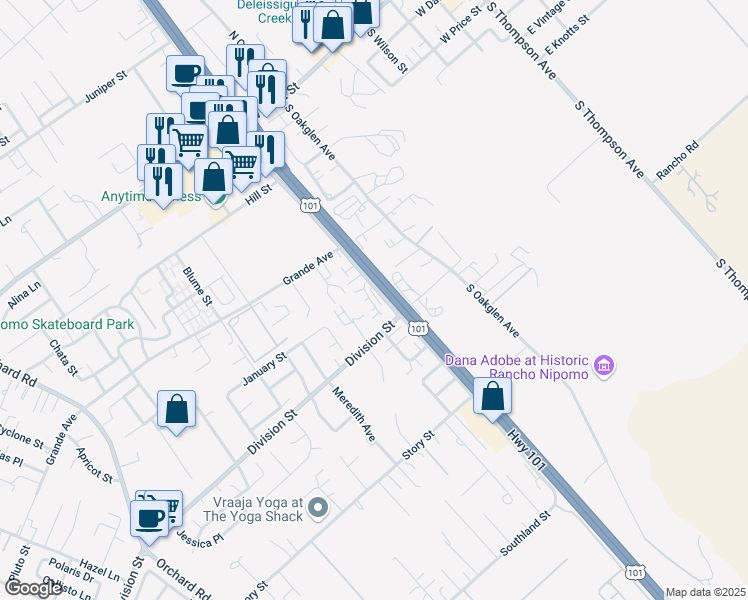Click the Hazel Ln label
The width and height of the screenshot is (748, 600).
point(99,570)
